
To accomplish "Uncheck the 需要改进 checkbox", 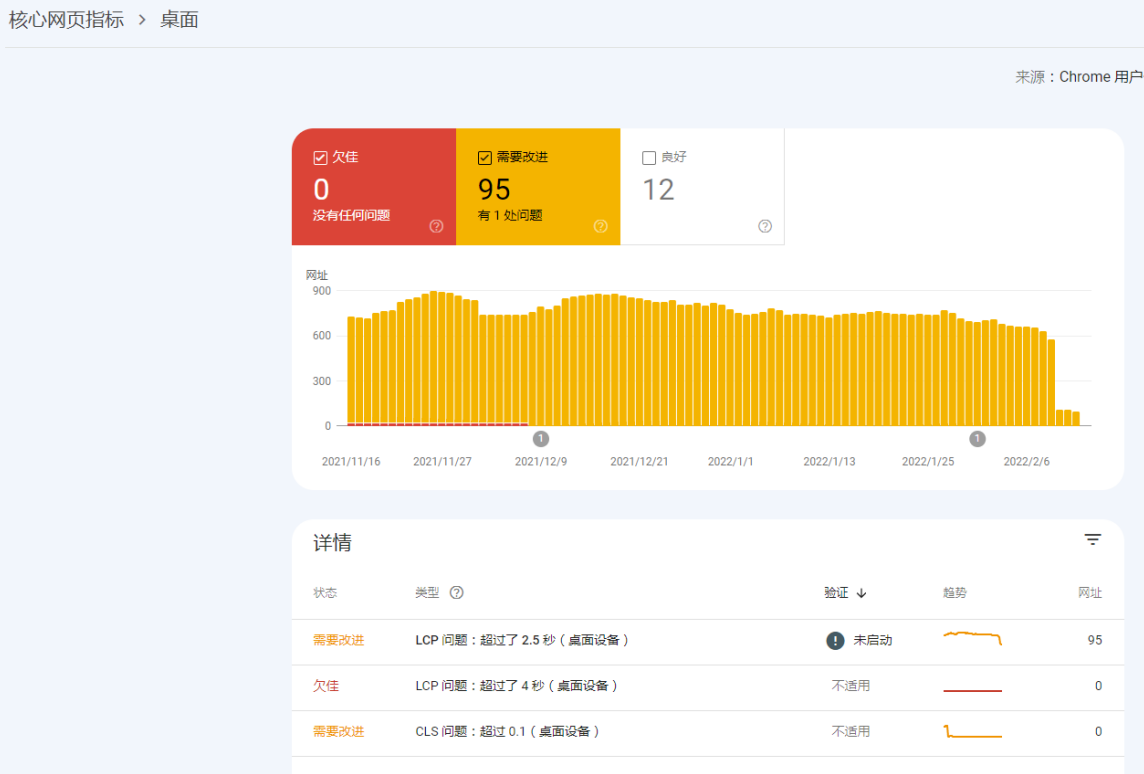I will pyautogui.click(x=484, y=156).
